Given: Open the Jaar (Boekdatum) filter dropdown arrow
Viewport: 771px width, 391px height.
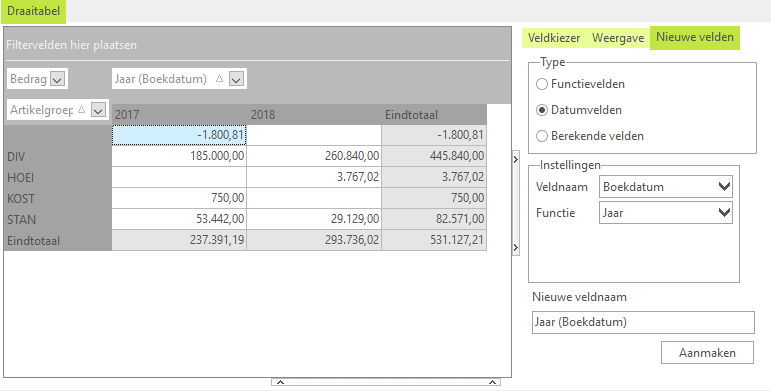Looking at the screenshot, I should [x=236, y=79].
